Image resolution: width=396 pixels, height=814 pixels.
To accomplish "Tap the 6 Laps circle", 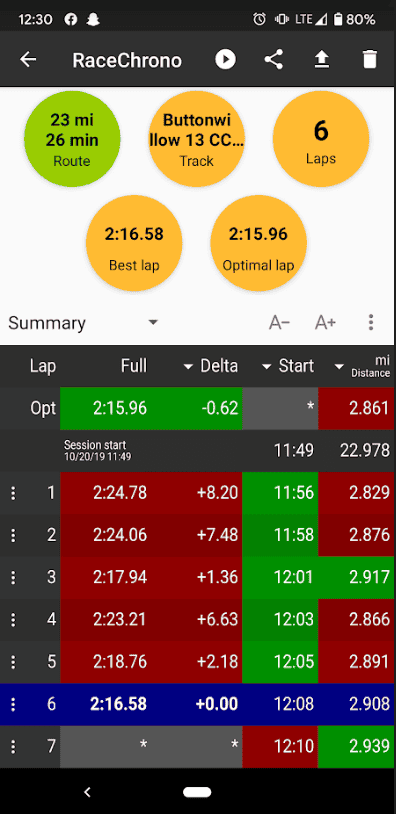I will pos(321,139).
